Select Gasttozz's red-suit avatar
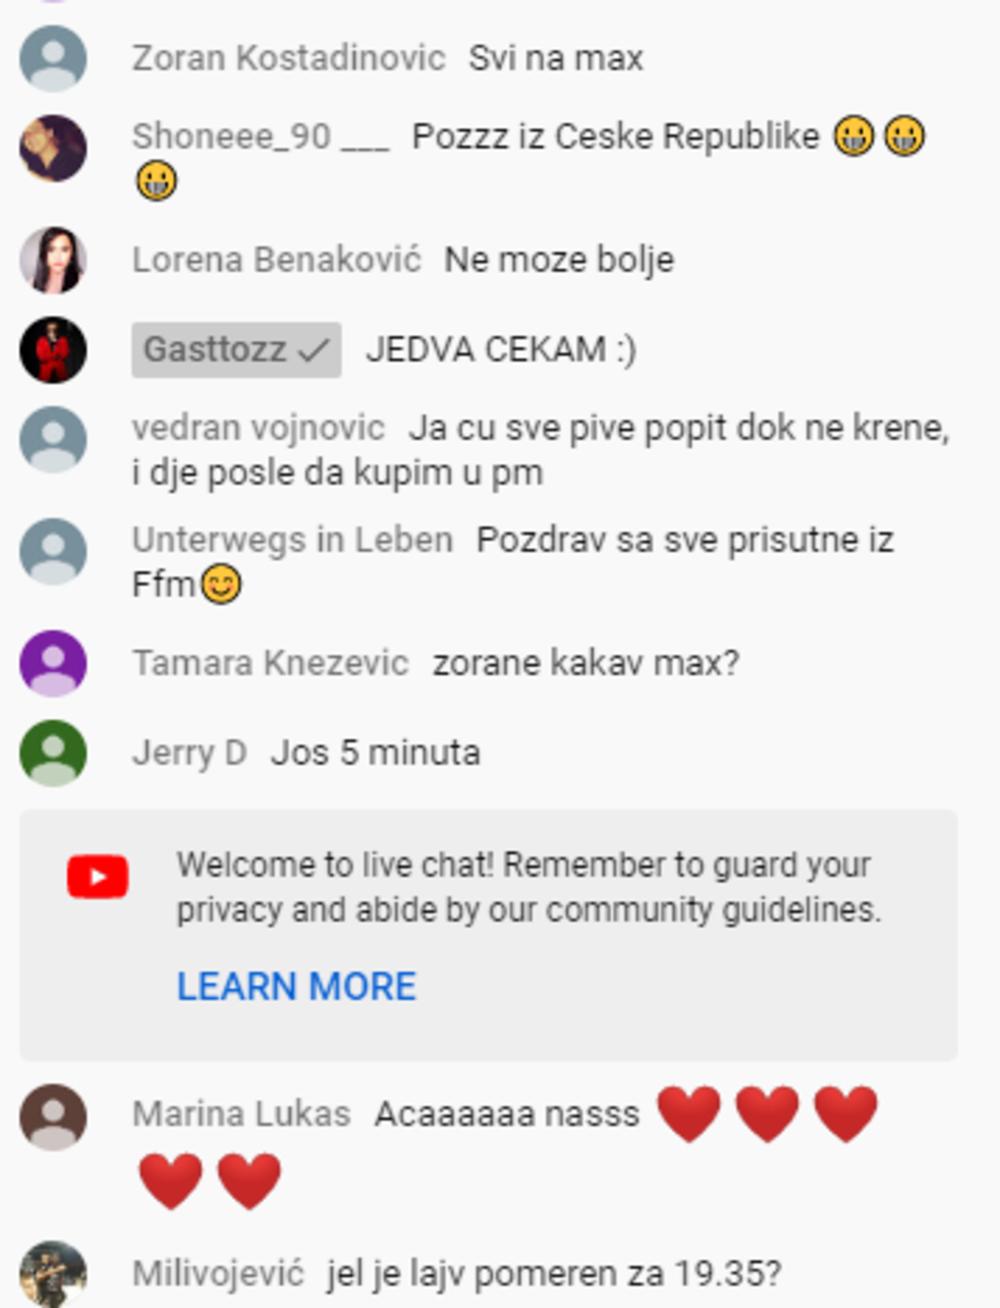Image resolution: width=1000 pixels, height=1308 pixels. click(53, 350)
